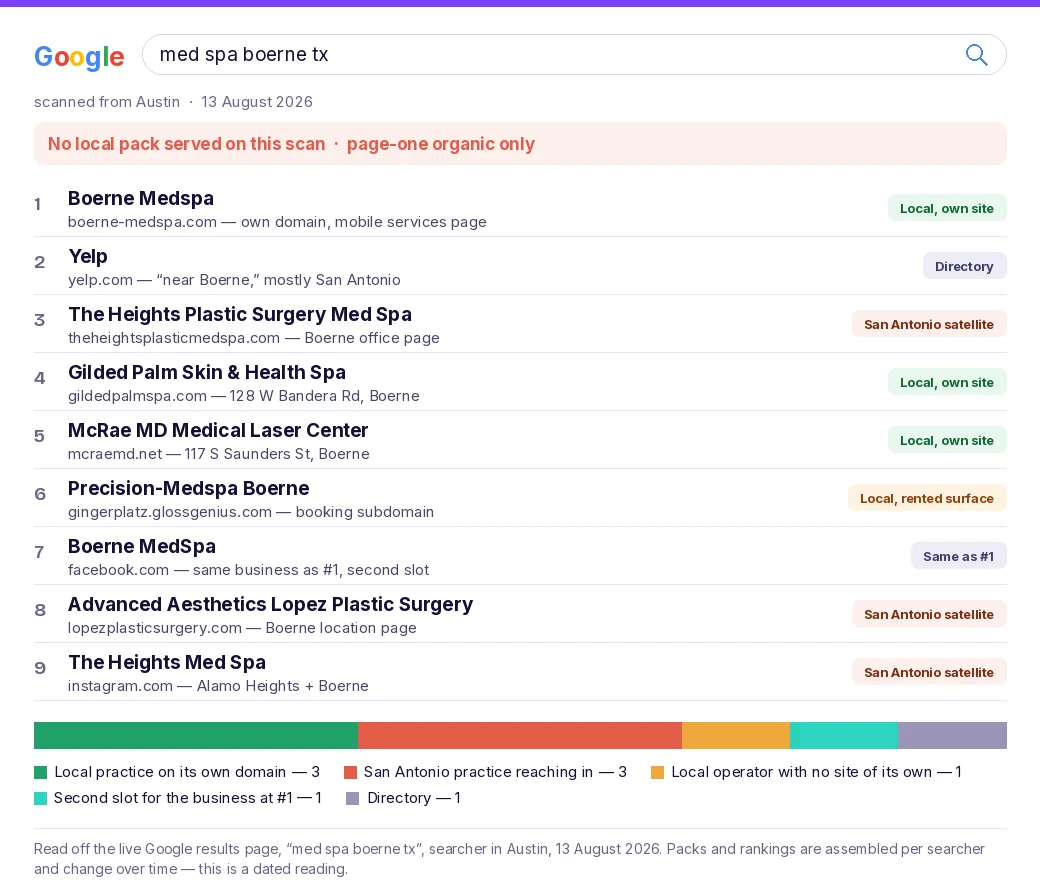Click teal legend swatch for second slot
The width and height of the screenshot is (1040, 896).
40,799
